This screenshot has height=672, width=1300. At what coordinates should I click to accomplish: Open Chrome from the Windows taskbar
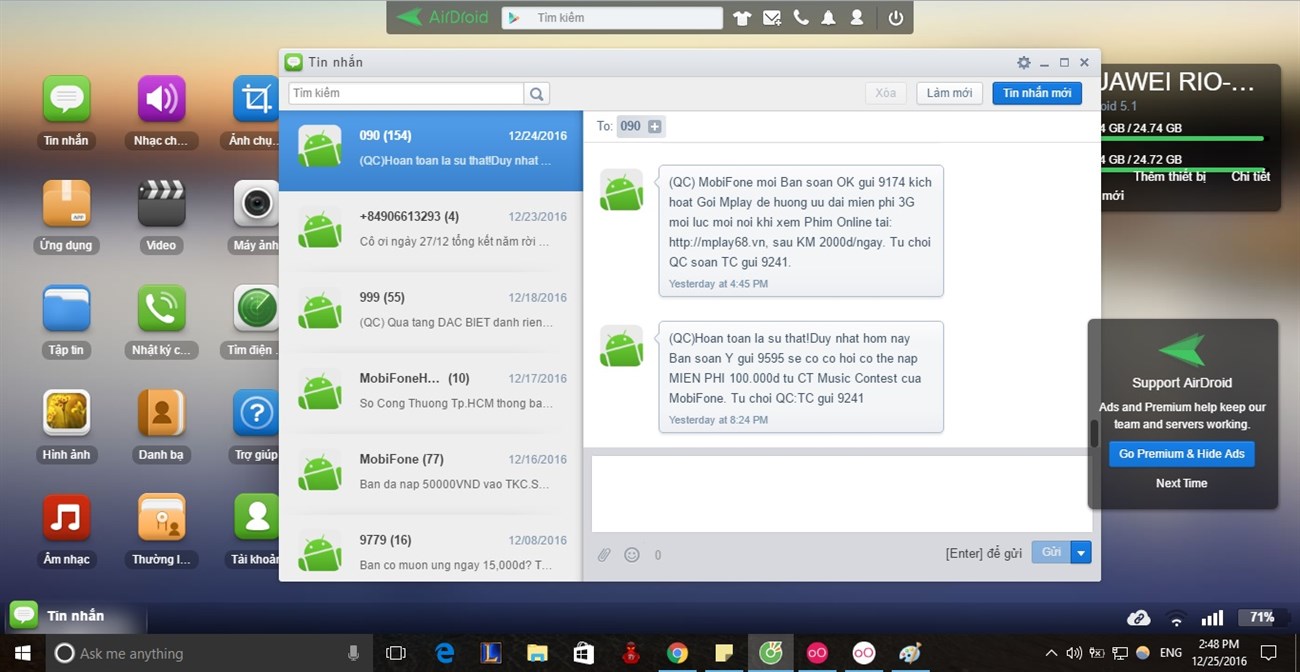tap(677, 653)
